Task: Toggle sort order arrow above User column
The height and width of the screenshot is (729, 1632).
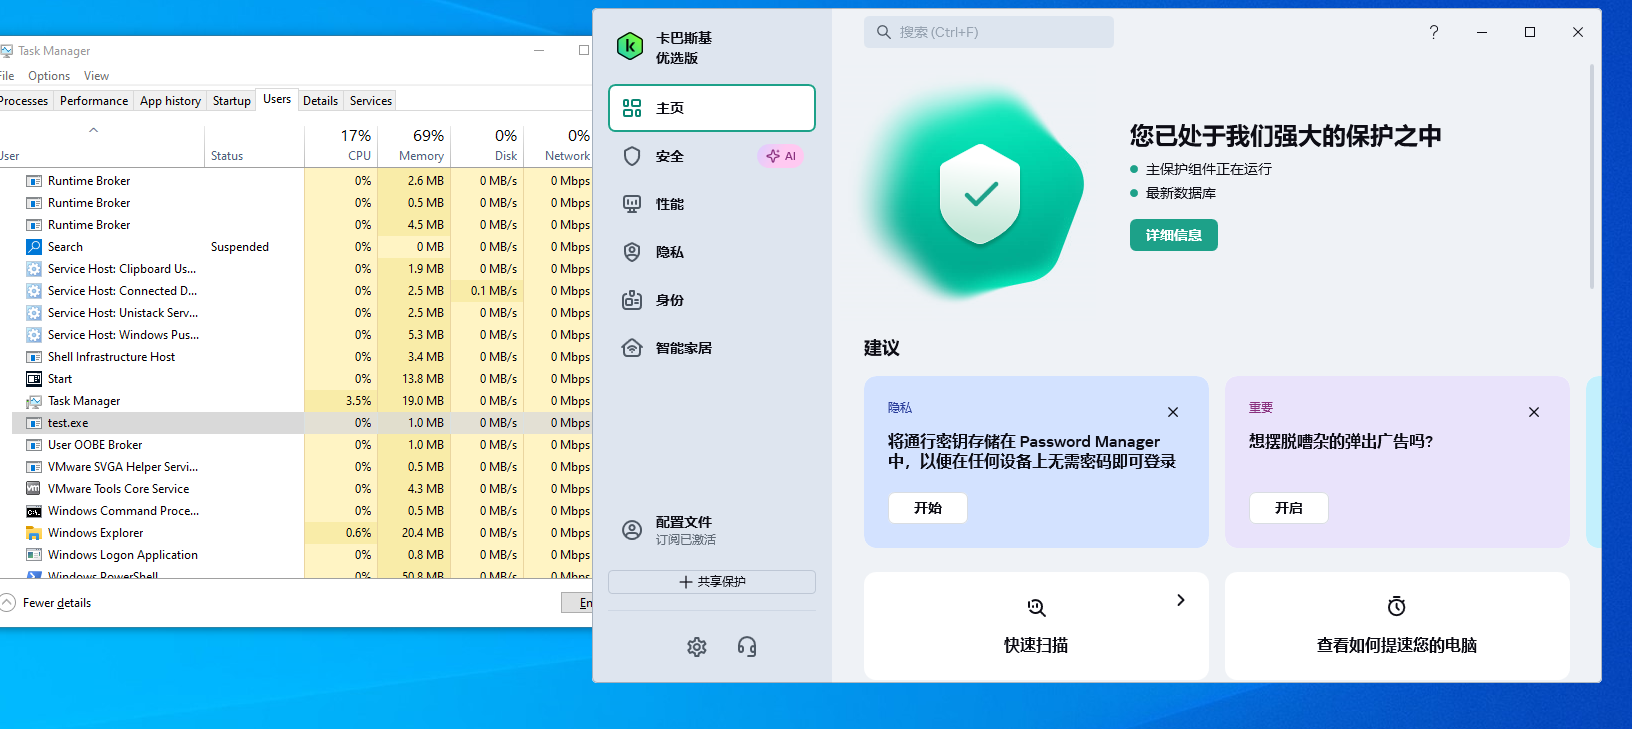Action: point(93,130)
